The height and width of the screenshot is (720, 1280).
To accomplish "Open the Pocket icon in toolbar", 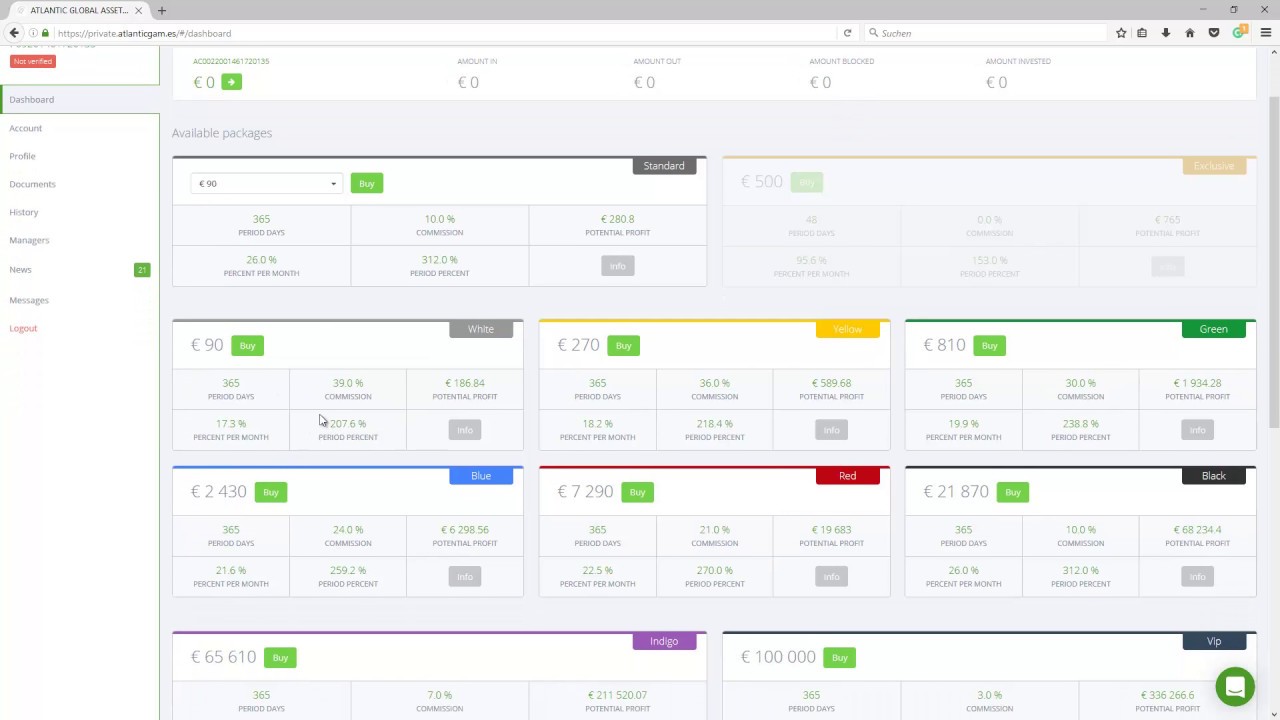I will (x=1213, y=33).
